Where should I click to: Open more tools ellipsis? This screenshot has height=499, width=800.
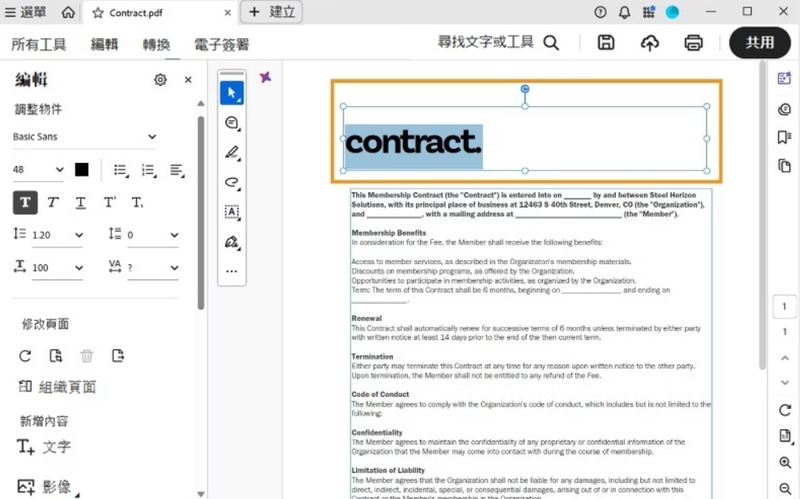[232, 271]
